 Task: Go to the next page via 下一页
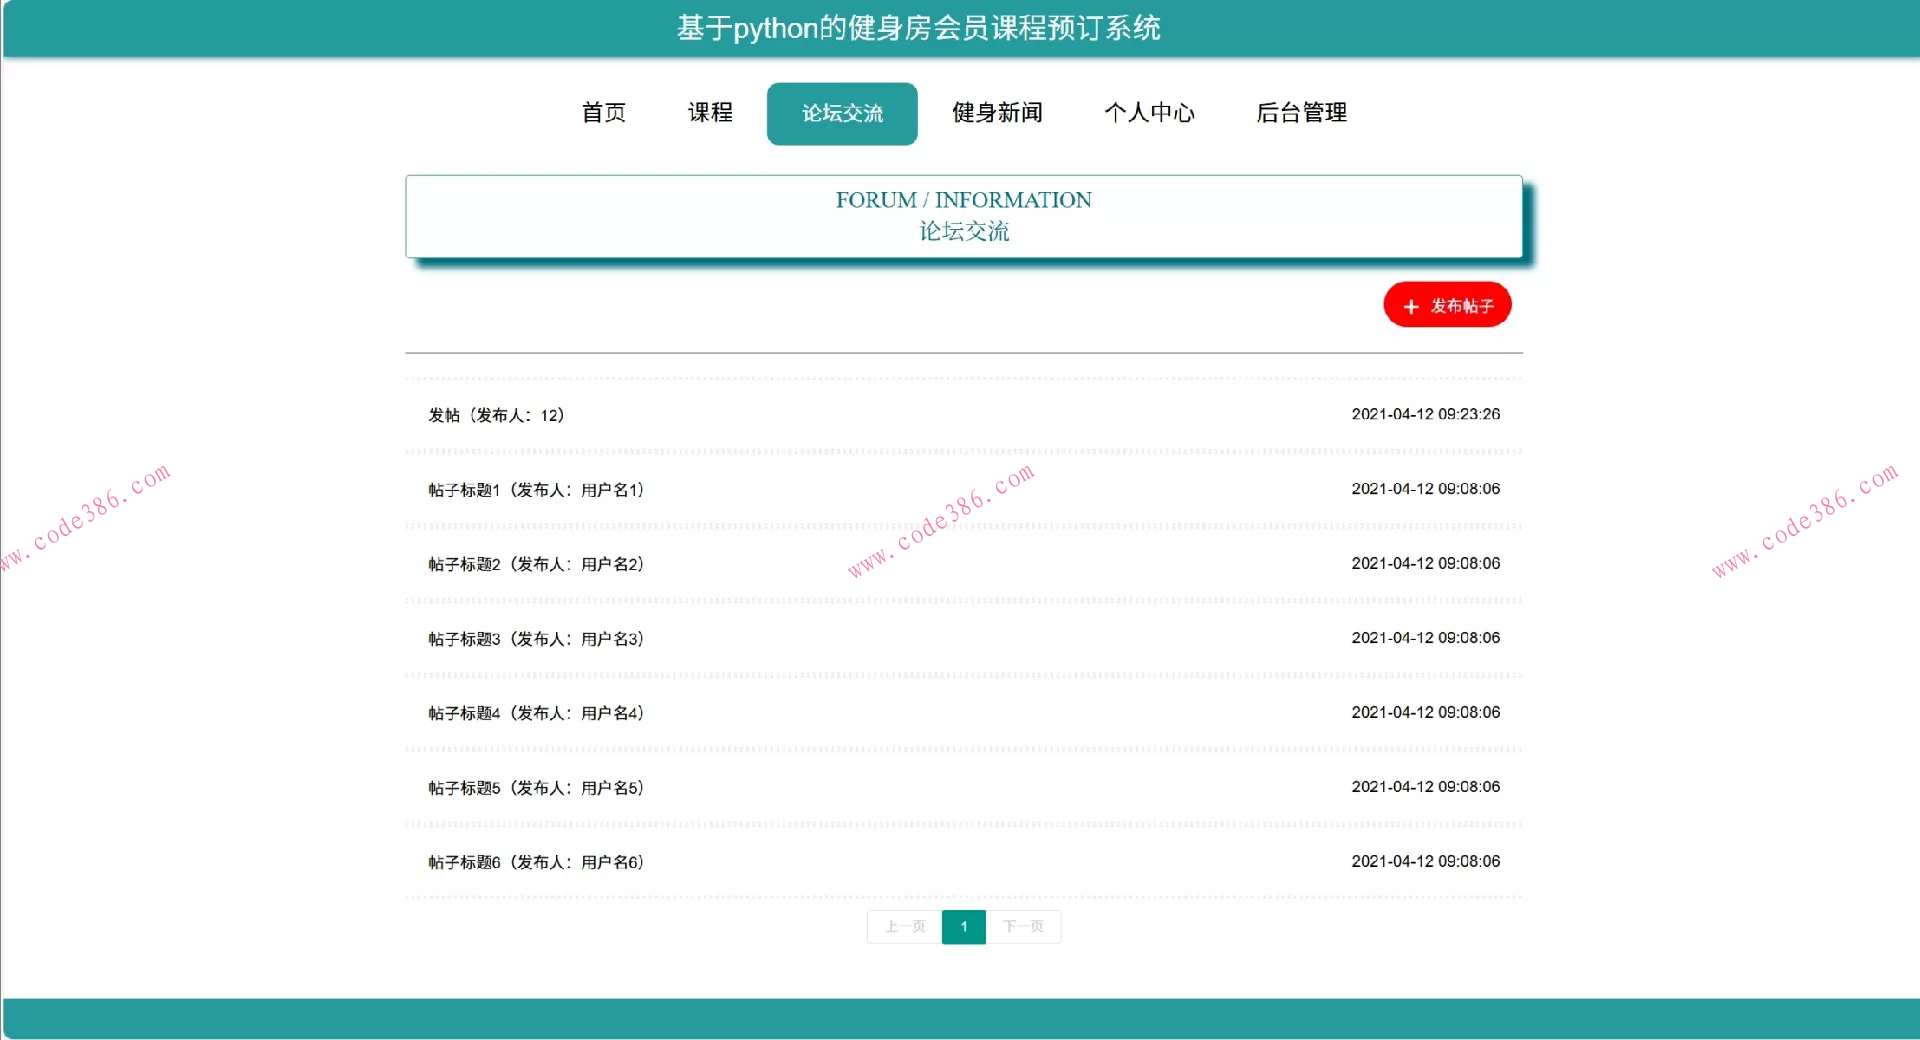pos(1023,927)
